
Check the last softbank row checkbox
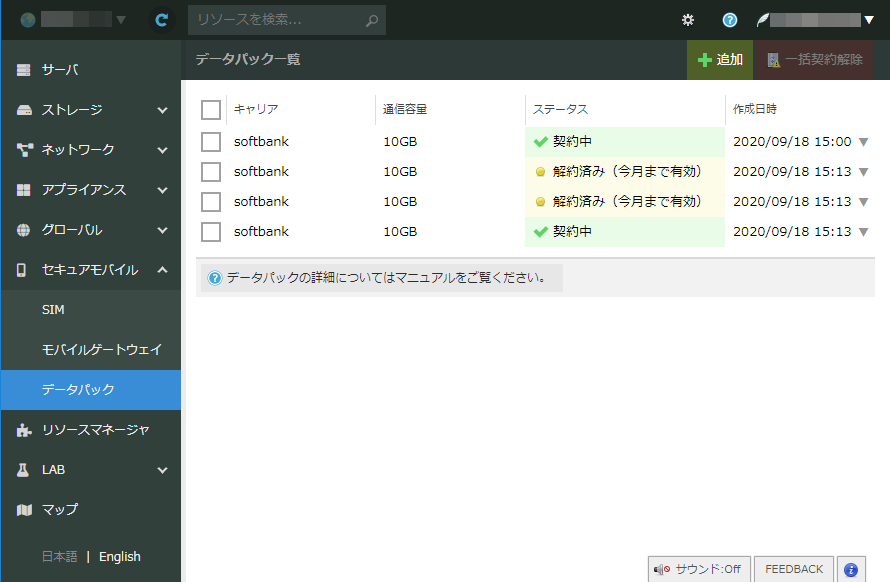click(x=211, y=232)
